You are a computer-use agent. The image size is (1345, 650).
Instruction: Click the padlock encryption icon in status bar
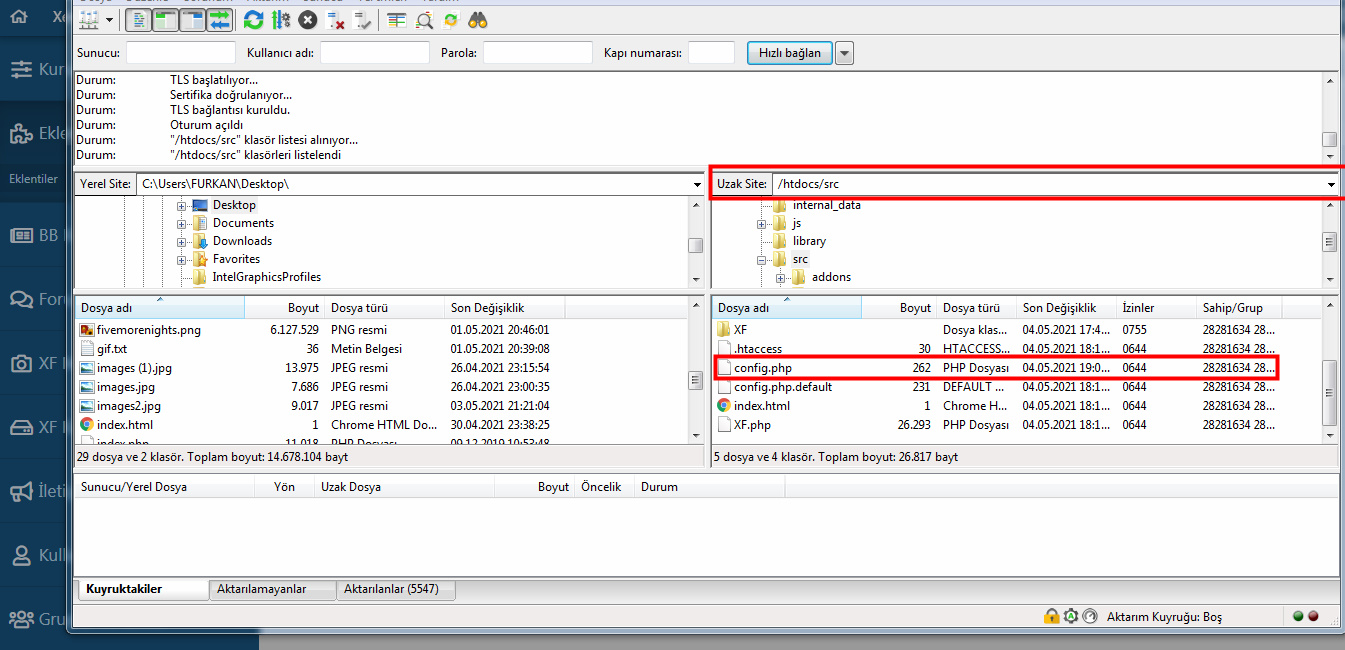coord(1051,617)
